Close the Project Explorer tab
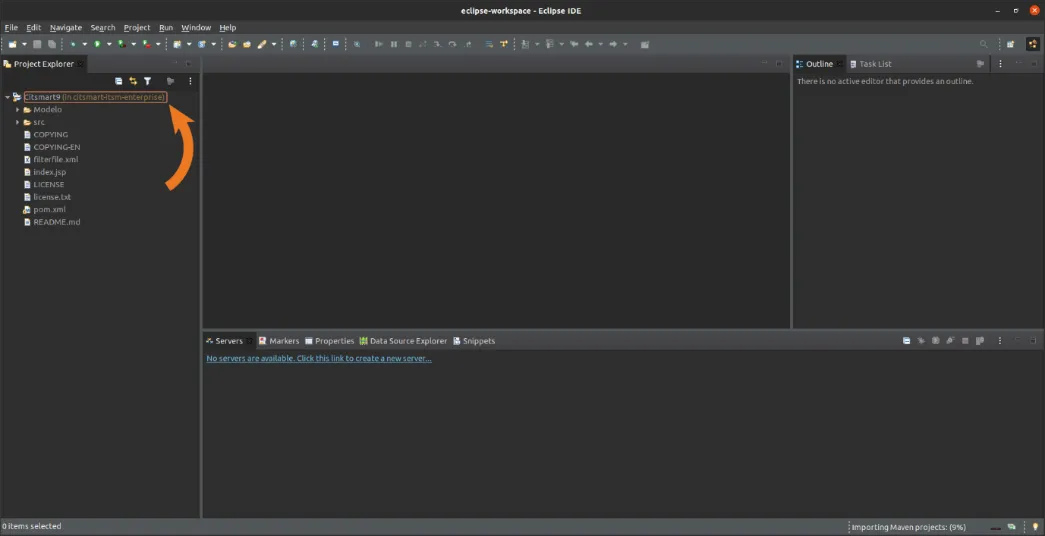 pos(81,64)
